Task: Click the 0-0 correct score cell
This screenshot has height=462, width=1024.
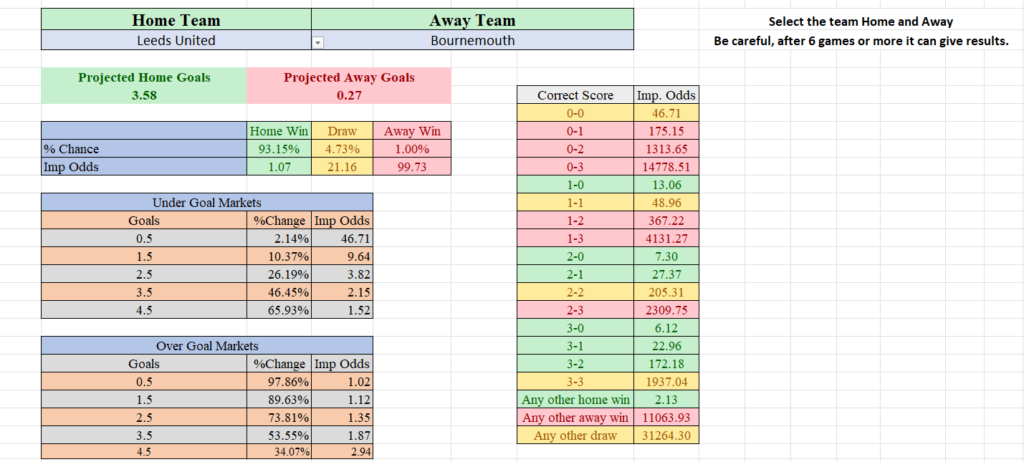Action: pyautogui.click(x=575, y=113)
